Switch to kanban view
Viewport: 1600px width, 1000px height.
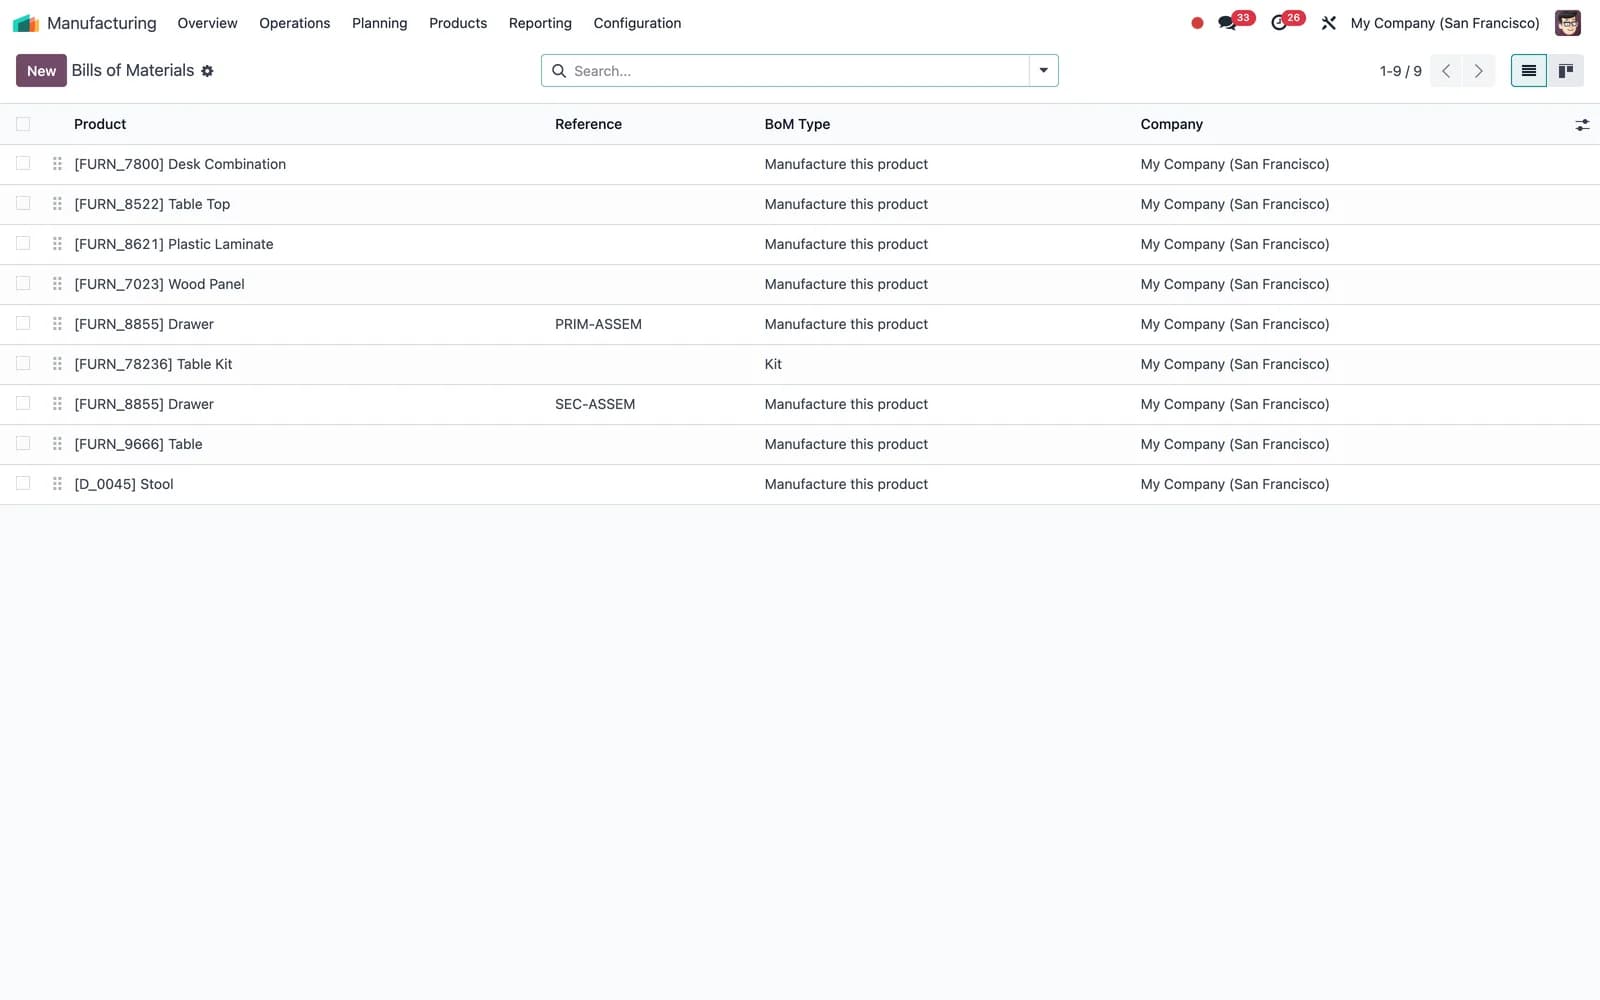pyautogui.click(x=1566, y=71)
